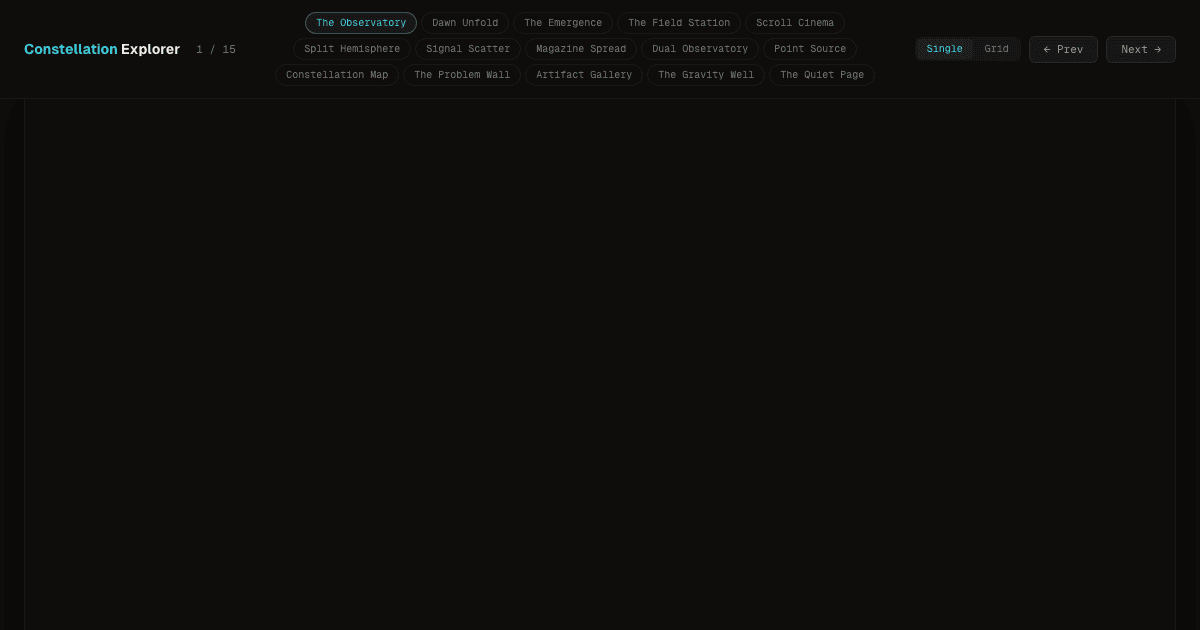Open Split Hemisphere
Image resolution: width=1200 pixels, height=630 pixels.
[351, 48]
